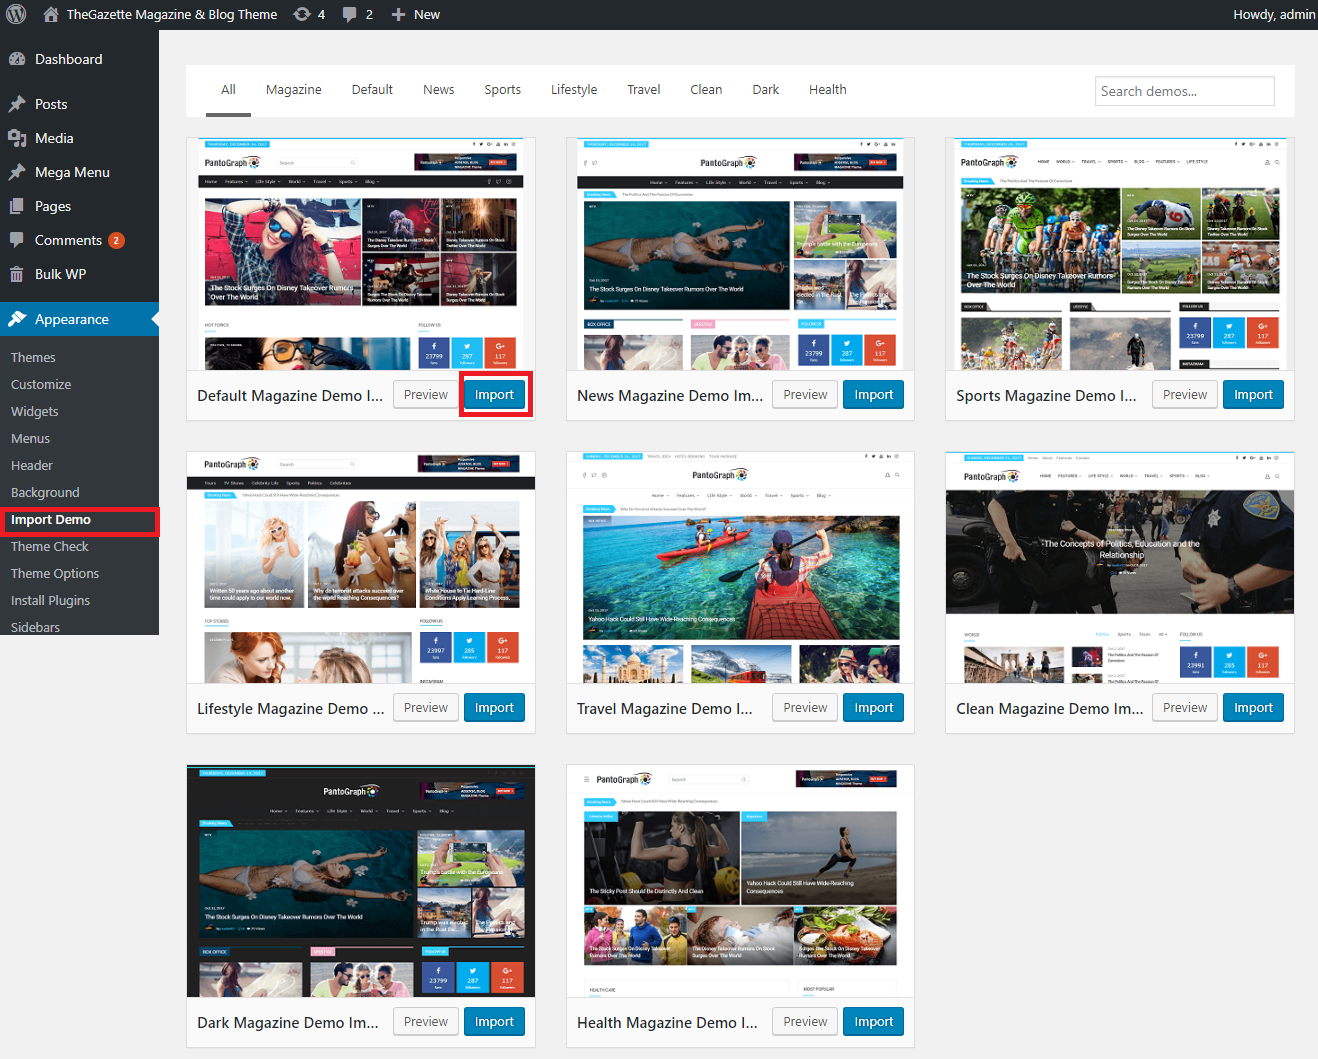Click the plus New icon in admin bar
This screenshot has width=1318, height=1059.
pos(398,14)
